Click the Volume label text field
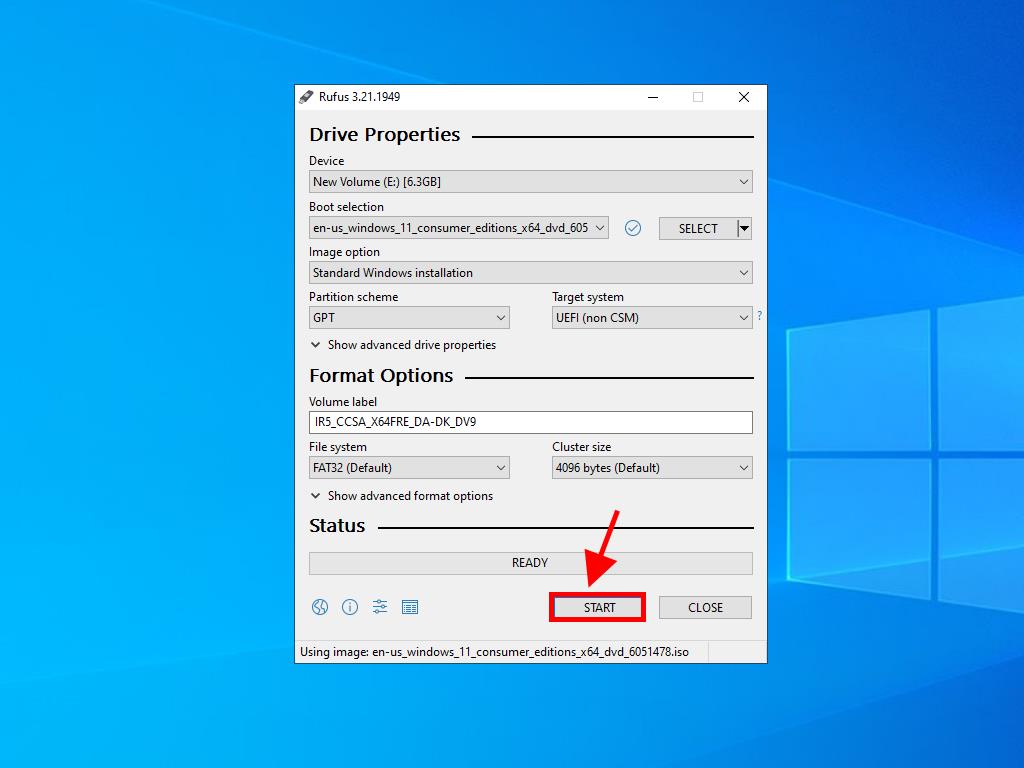 (x=530, y=422)
